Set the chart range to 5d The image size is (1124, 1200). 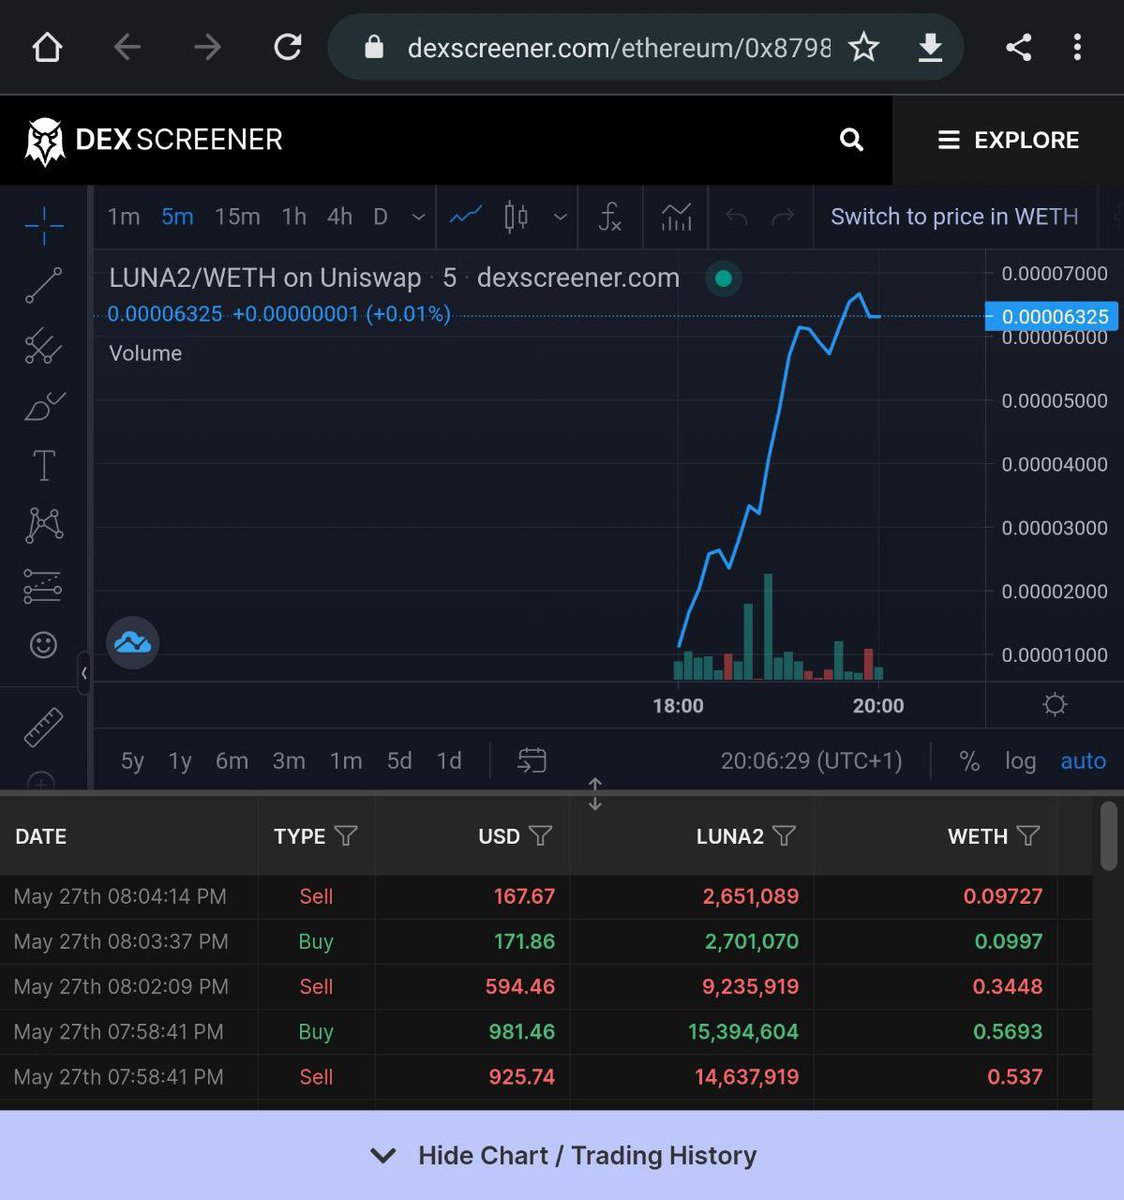(400, 761)
